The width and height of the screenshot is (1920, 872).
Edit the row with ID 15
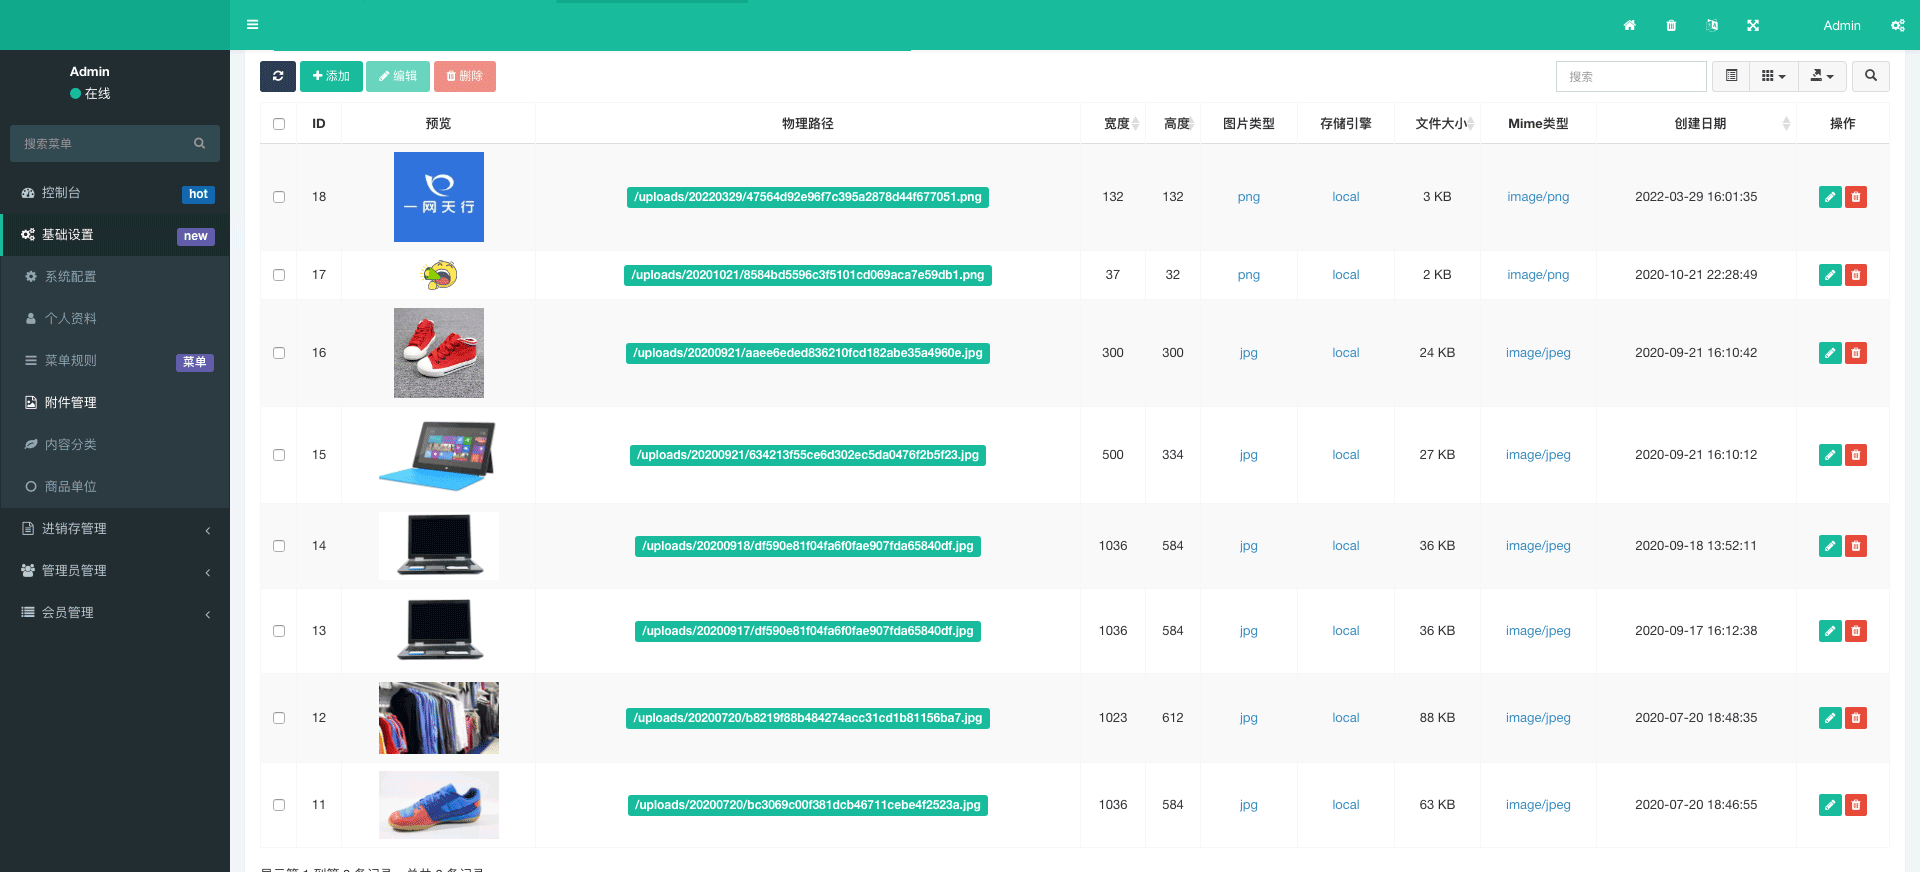(1830, 455)
